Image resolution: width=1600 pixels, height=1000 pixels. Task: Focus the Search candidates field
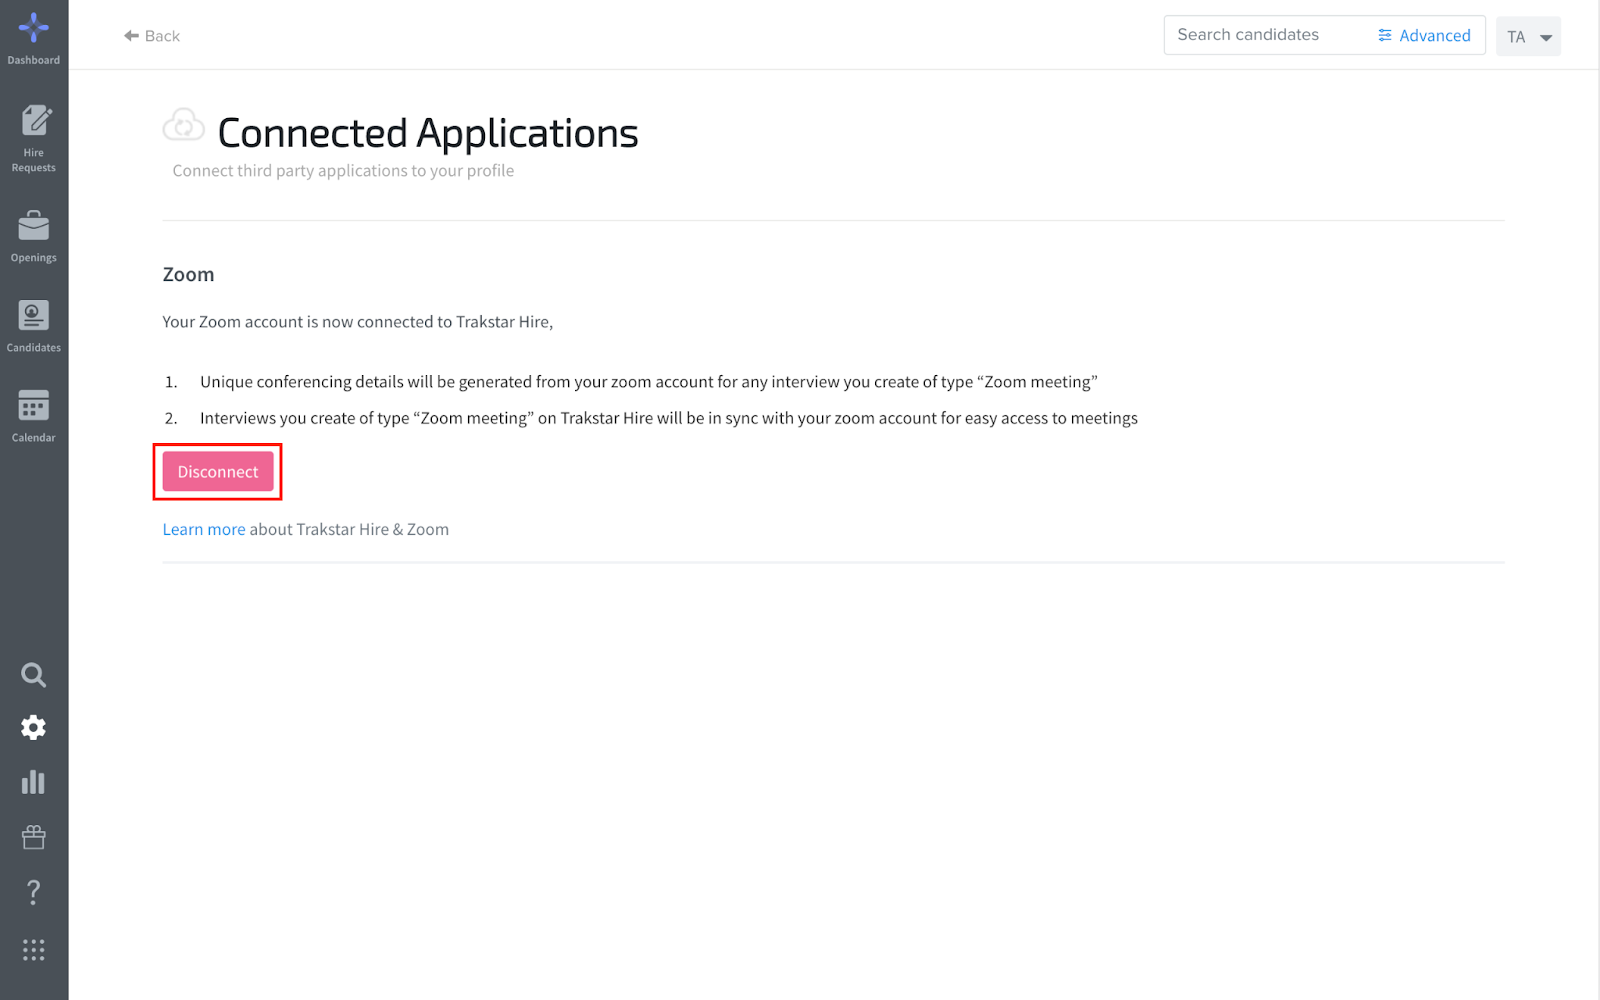pos(1266,35)
